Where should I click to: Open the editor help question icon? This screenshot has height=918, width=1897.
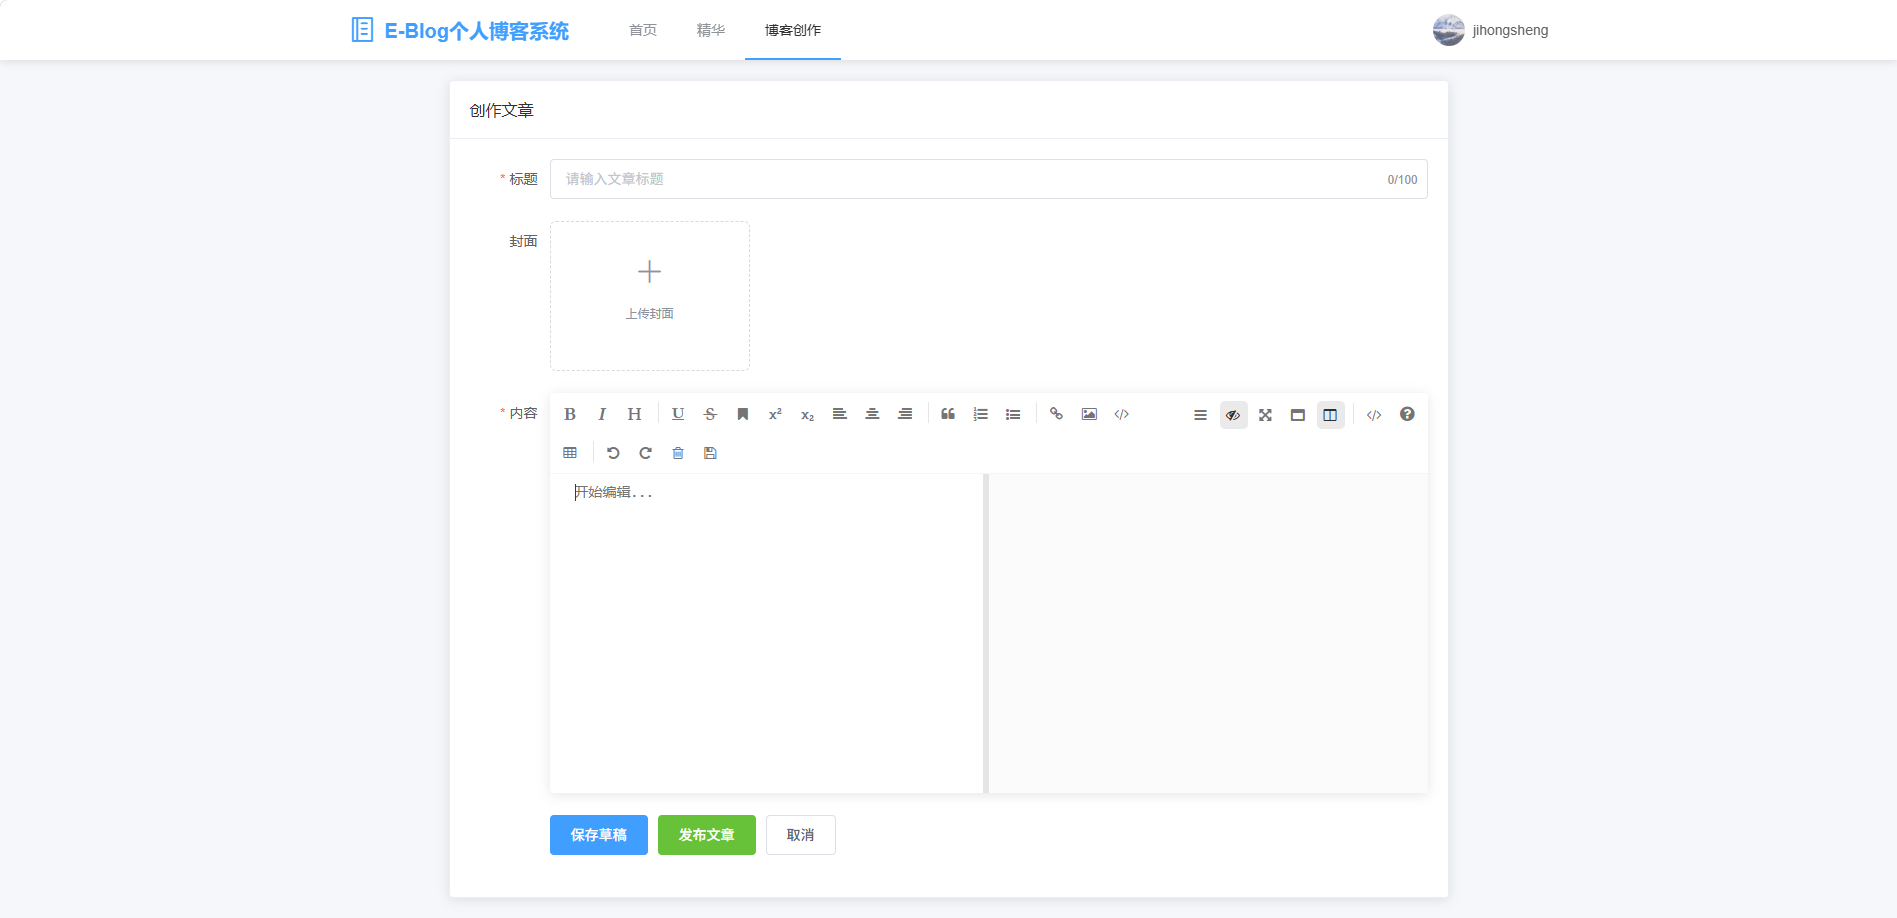coord(1407,414)
